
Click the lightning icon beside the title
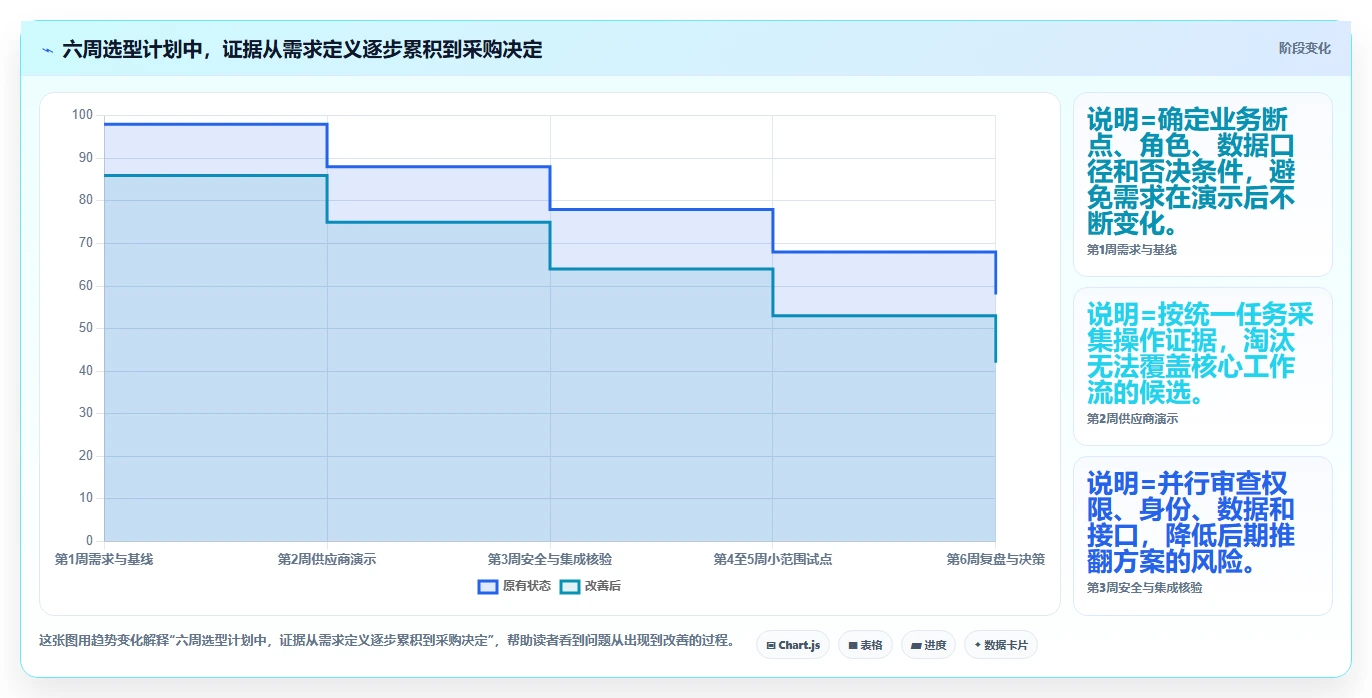click(48, 49)
